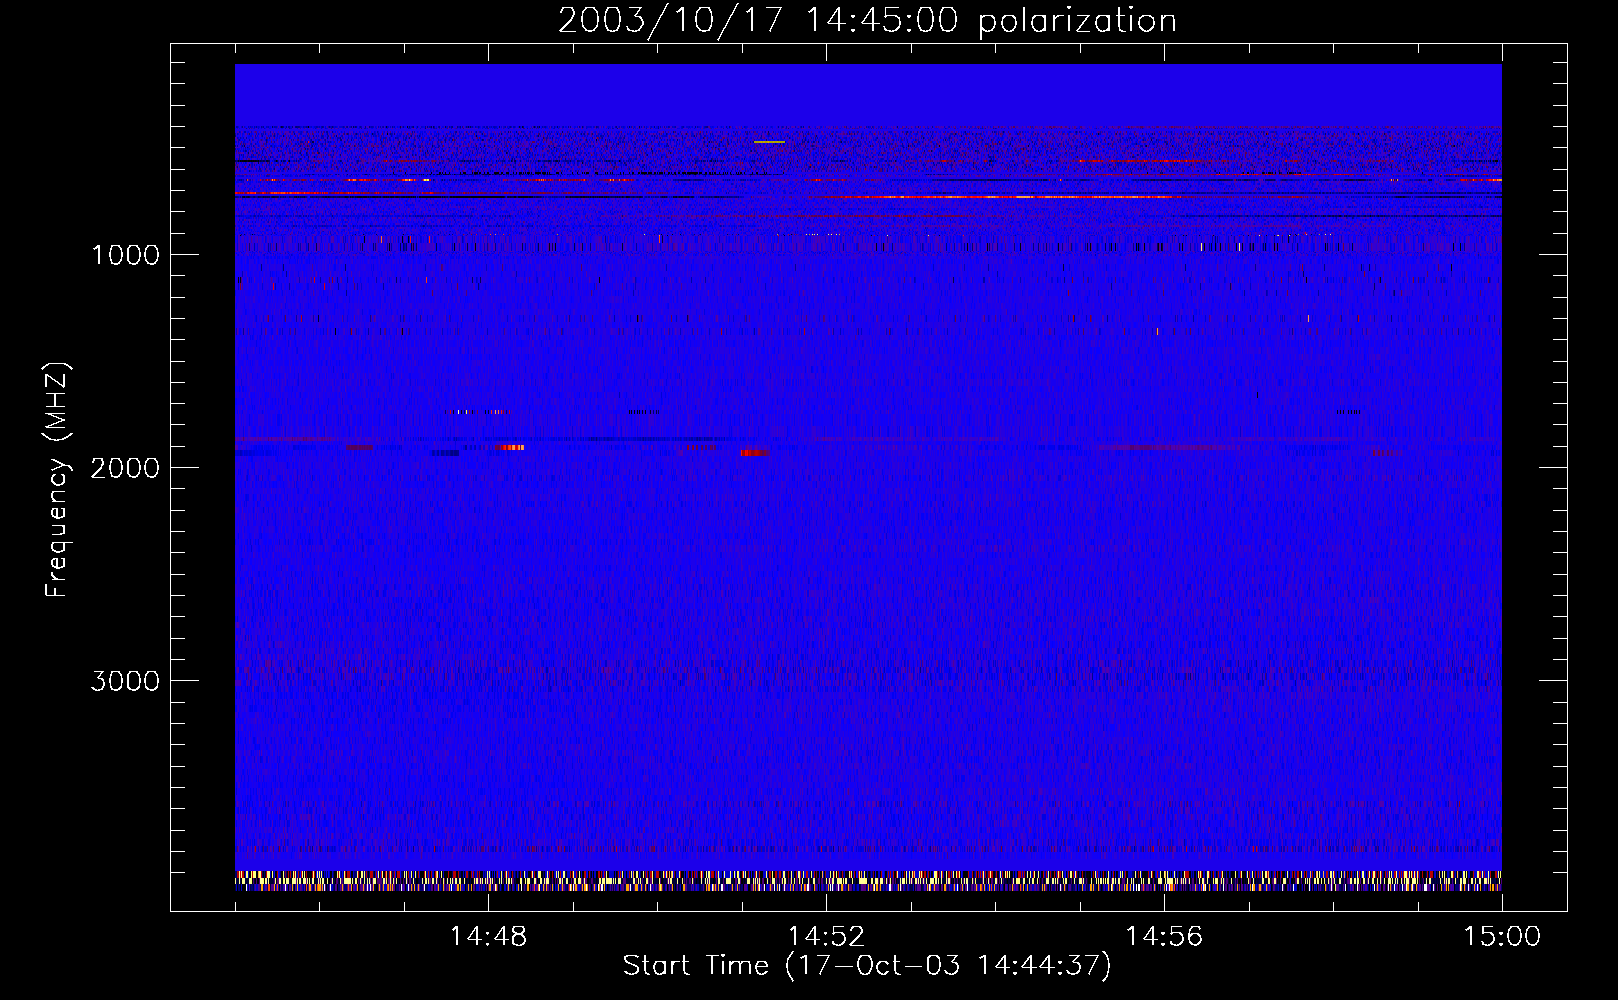Click the 15:00 time axis label

point(1502,937)
